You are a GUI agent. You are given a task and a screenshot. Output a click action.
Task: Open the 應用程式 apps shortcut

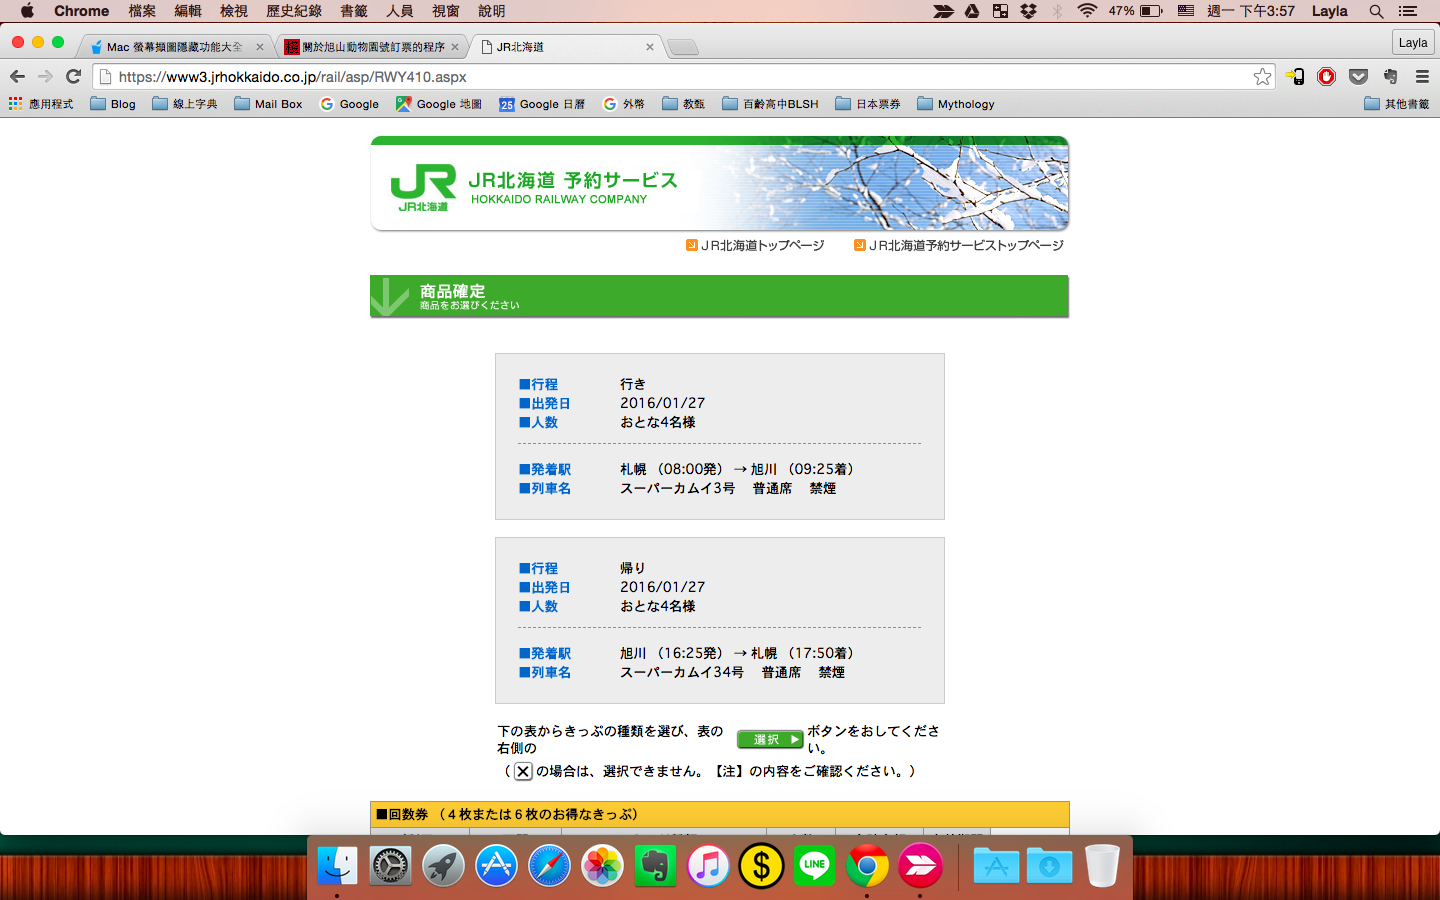(41, 104)
